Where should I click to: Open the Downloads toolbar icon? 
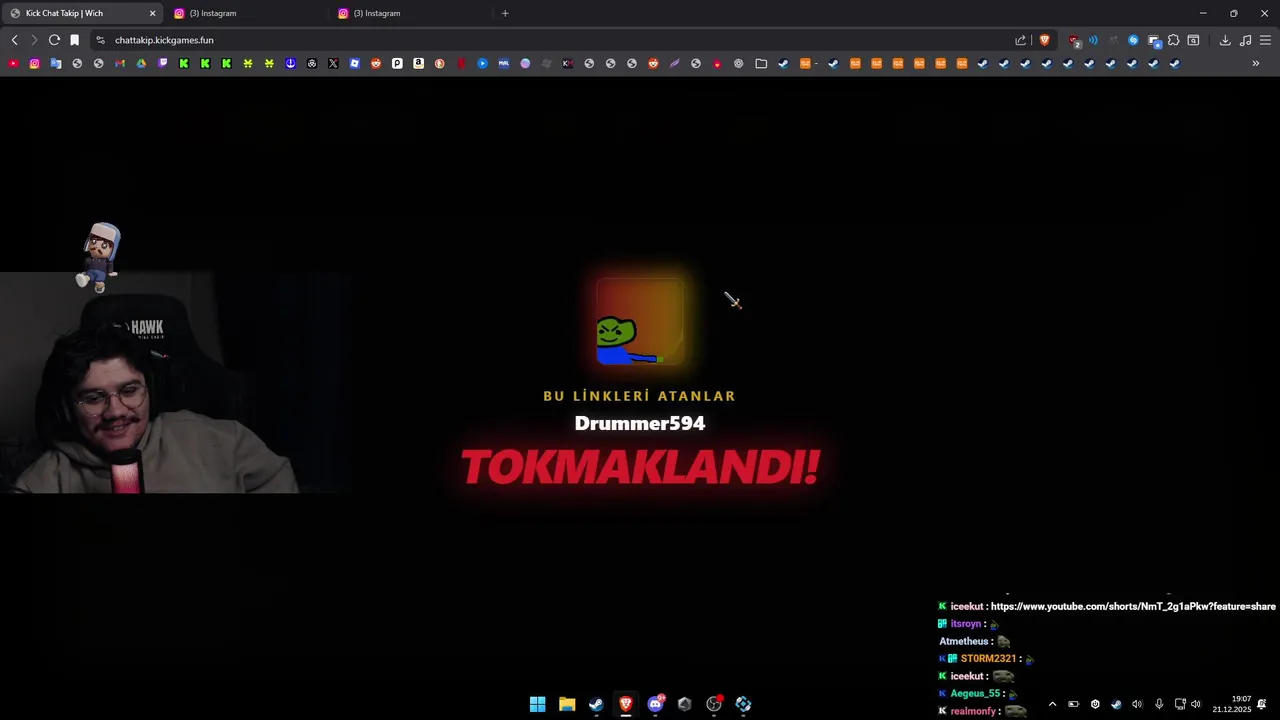click(x=1225, y=40)
